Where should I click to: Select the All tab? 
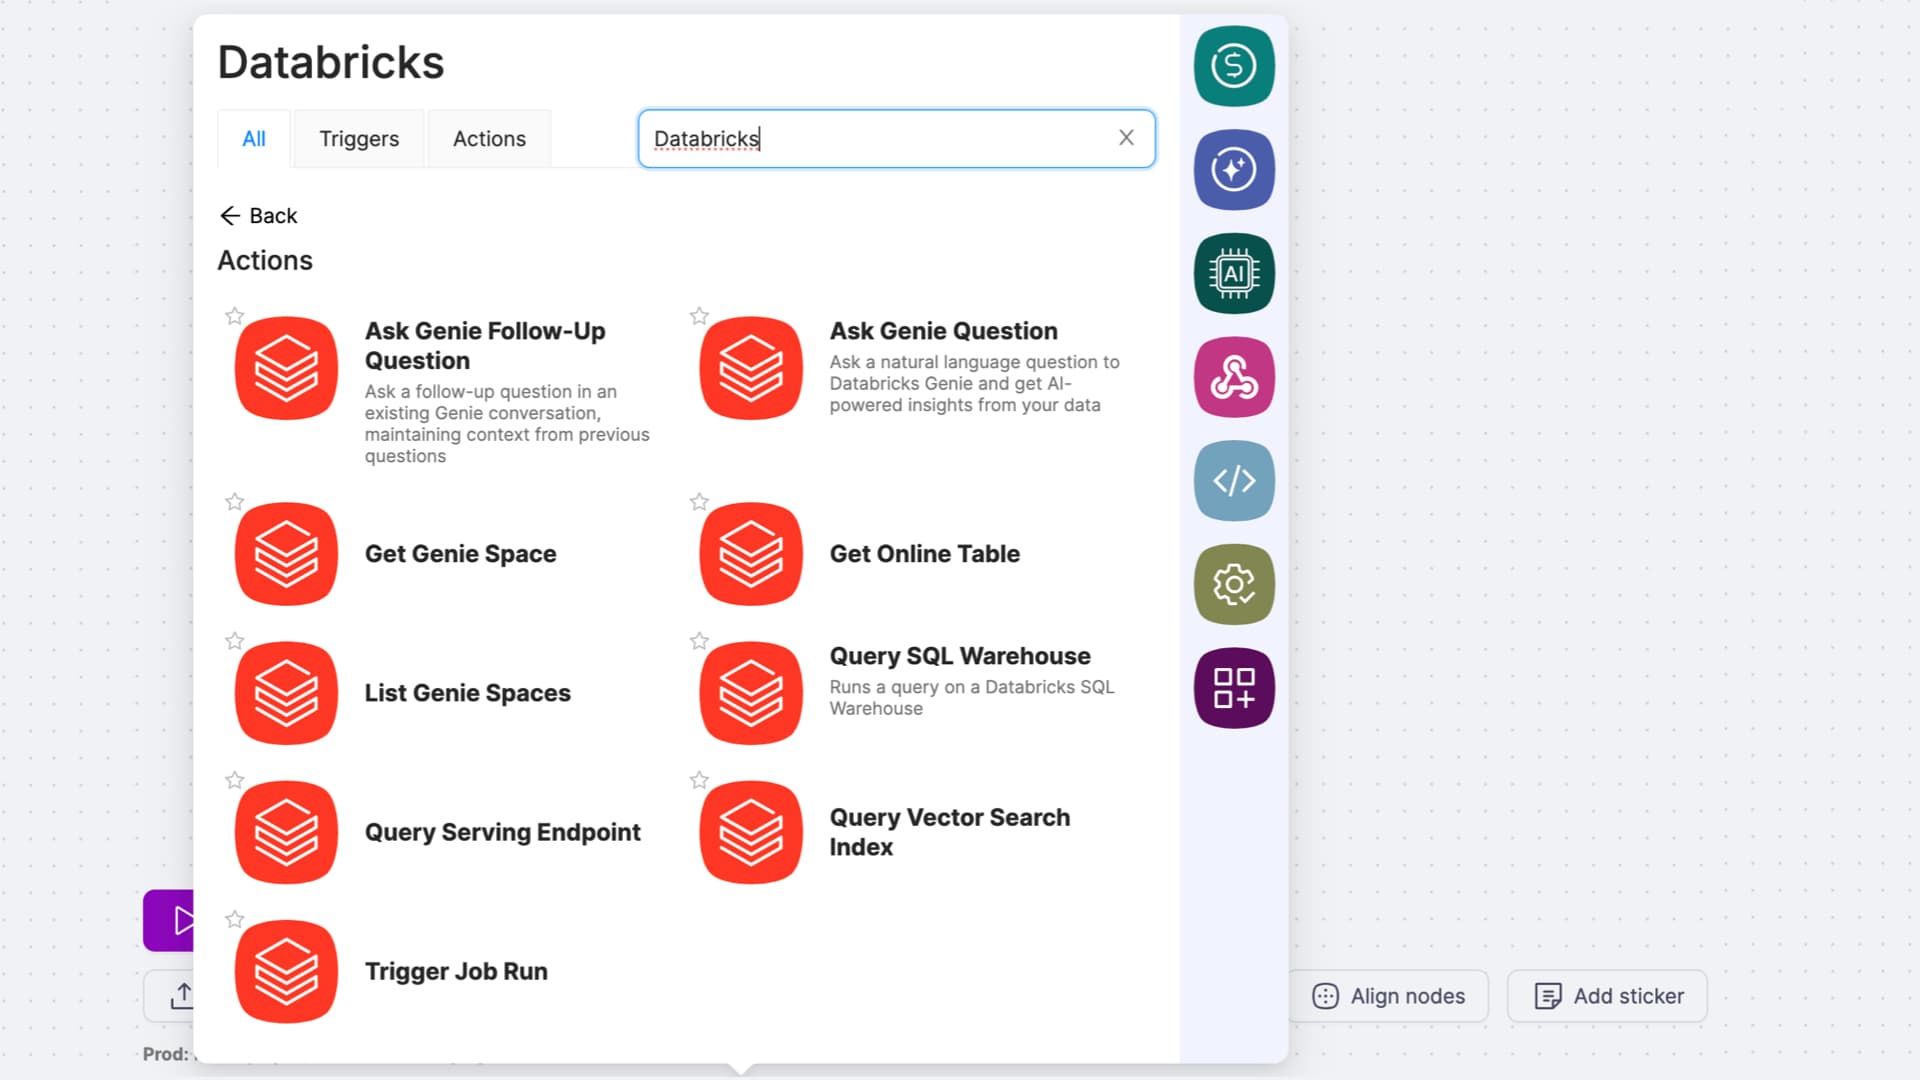click(x=254, y=139)
